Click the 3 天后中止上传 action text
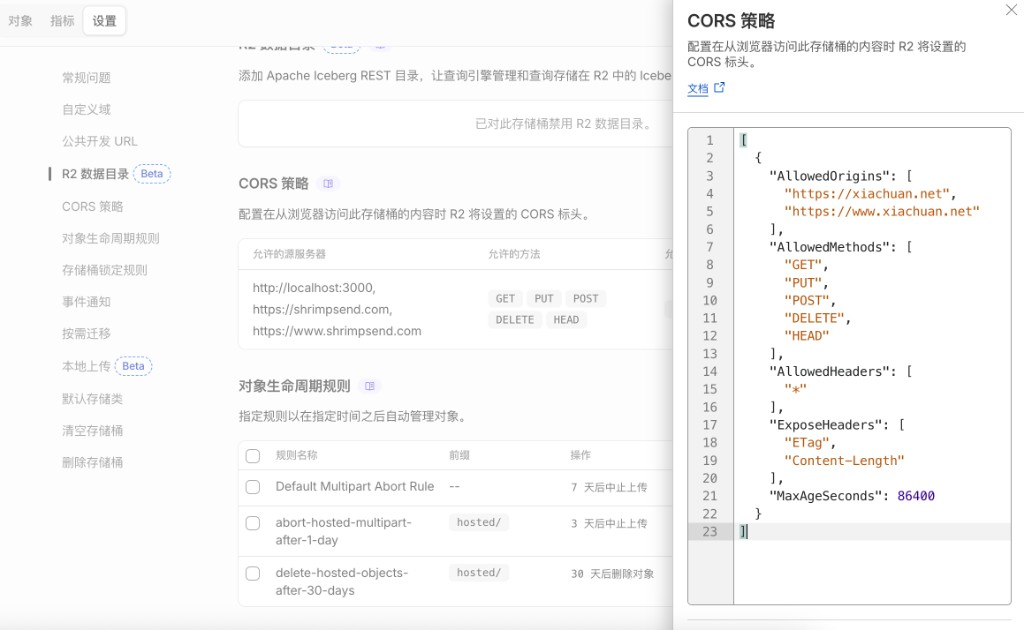Screen dimensions: 1024x630 [x=609, y=523]
